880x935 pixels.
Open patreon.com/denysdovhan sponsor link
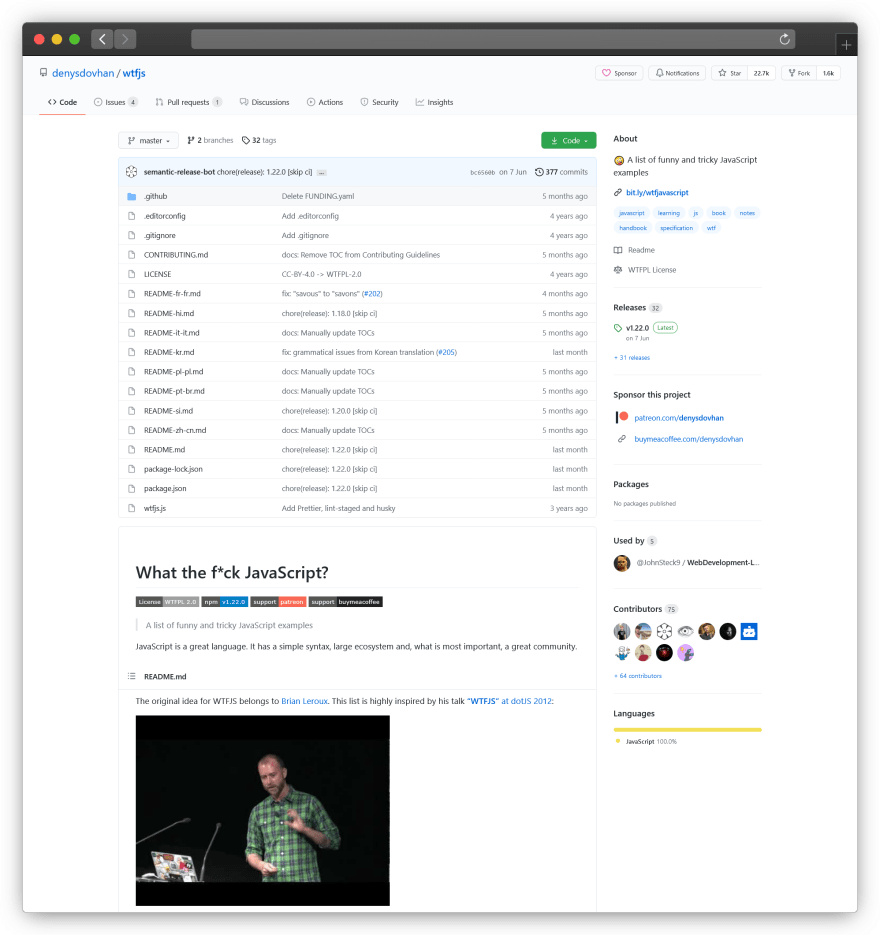pyautogui.click(x=679, y=418)
